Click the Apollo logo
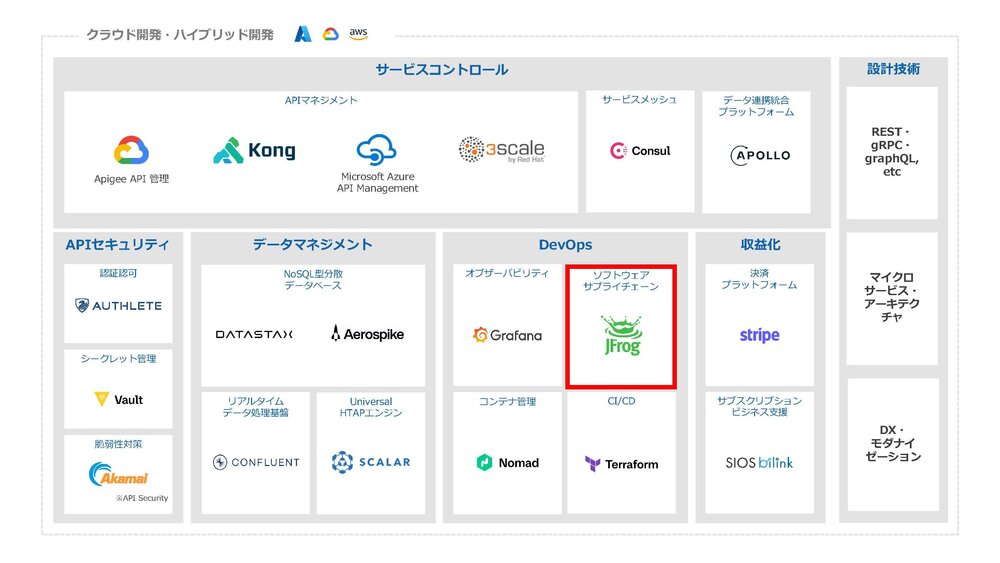 pyautogui.click(x=760, y=155)
